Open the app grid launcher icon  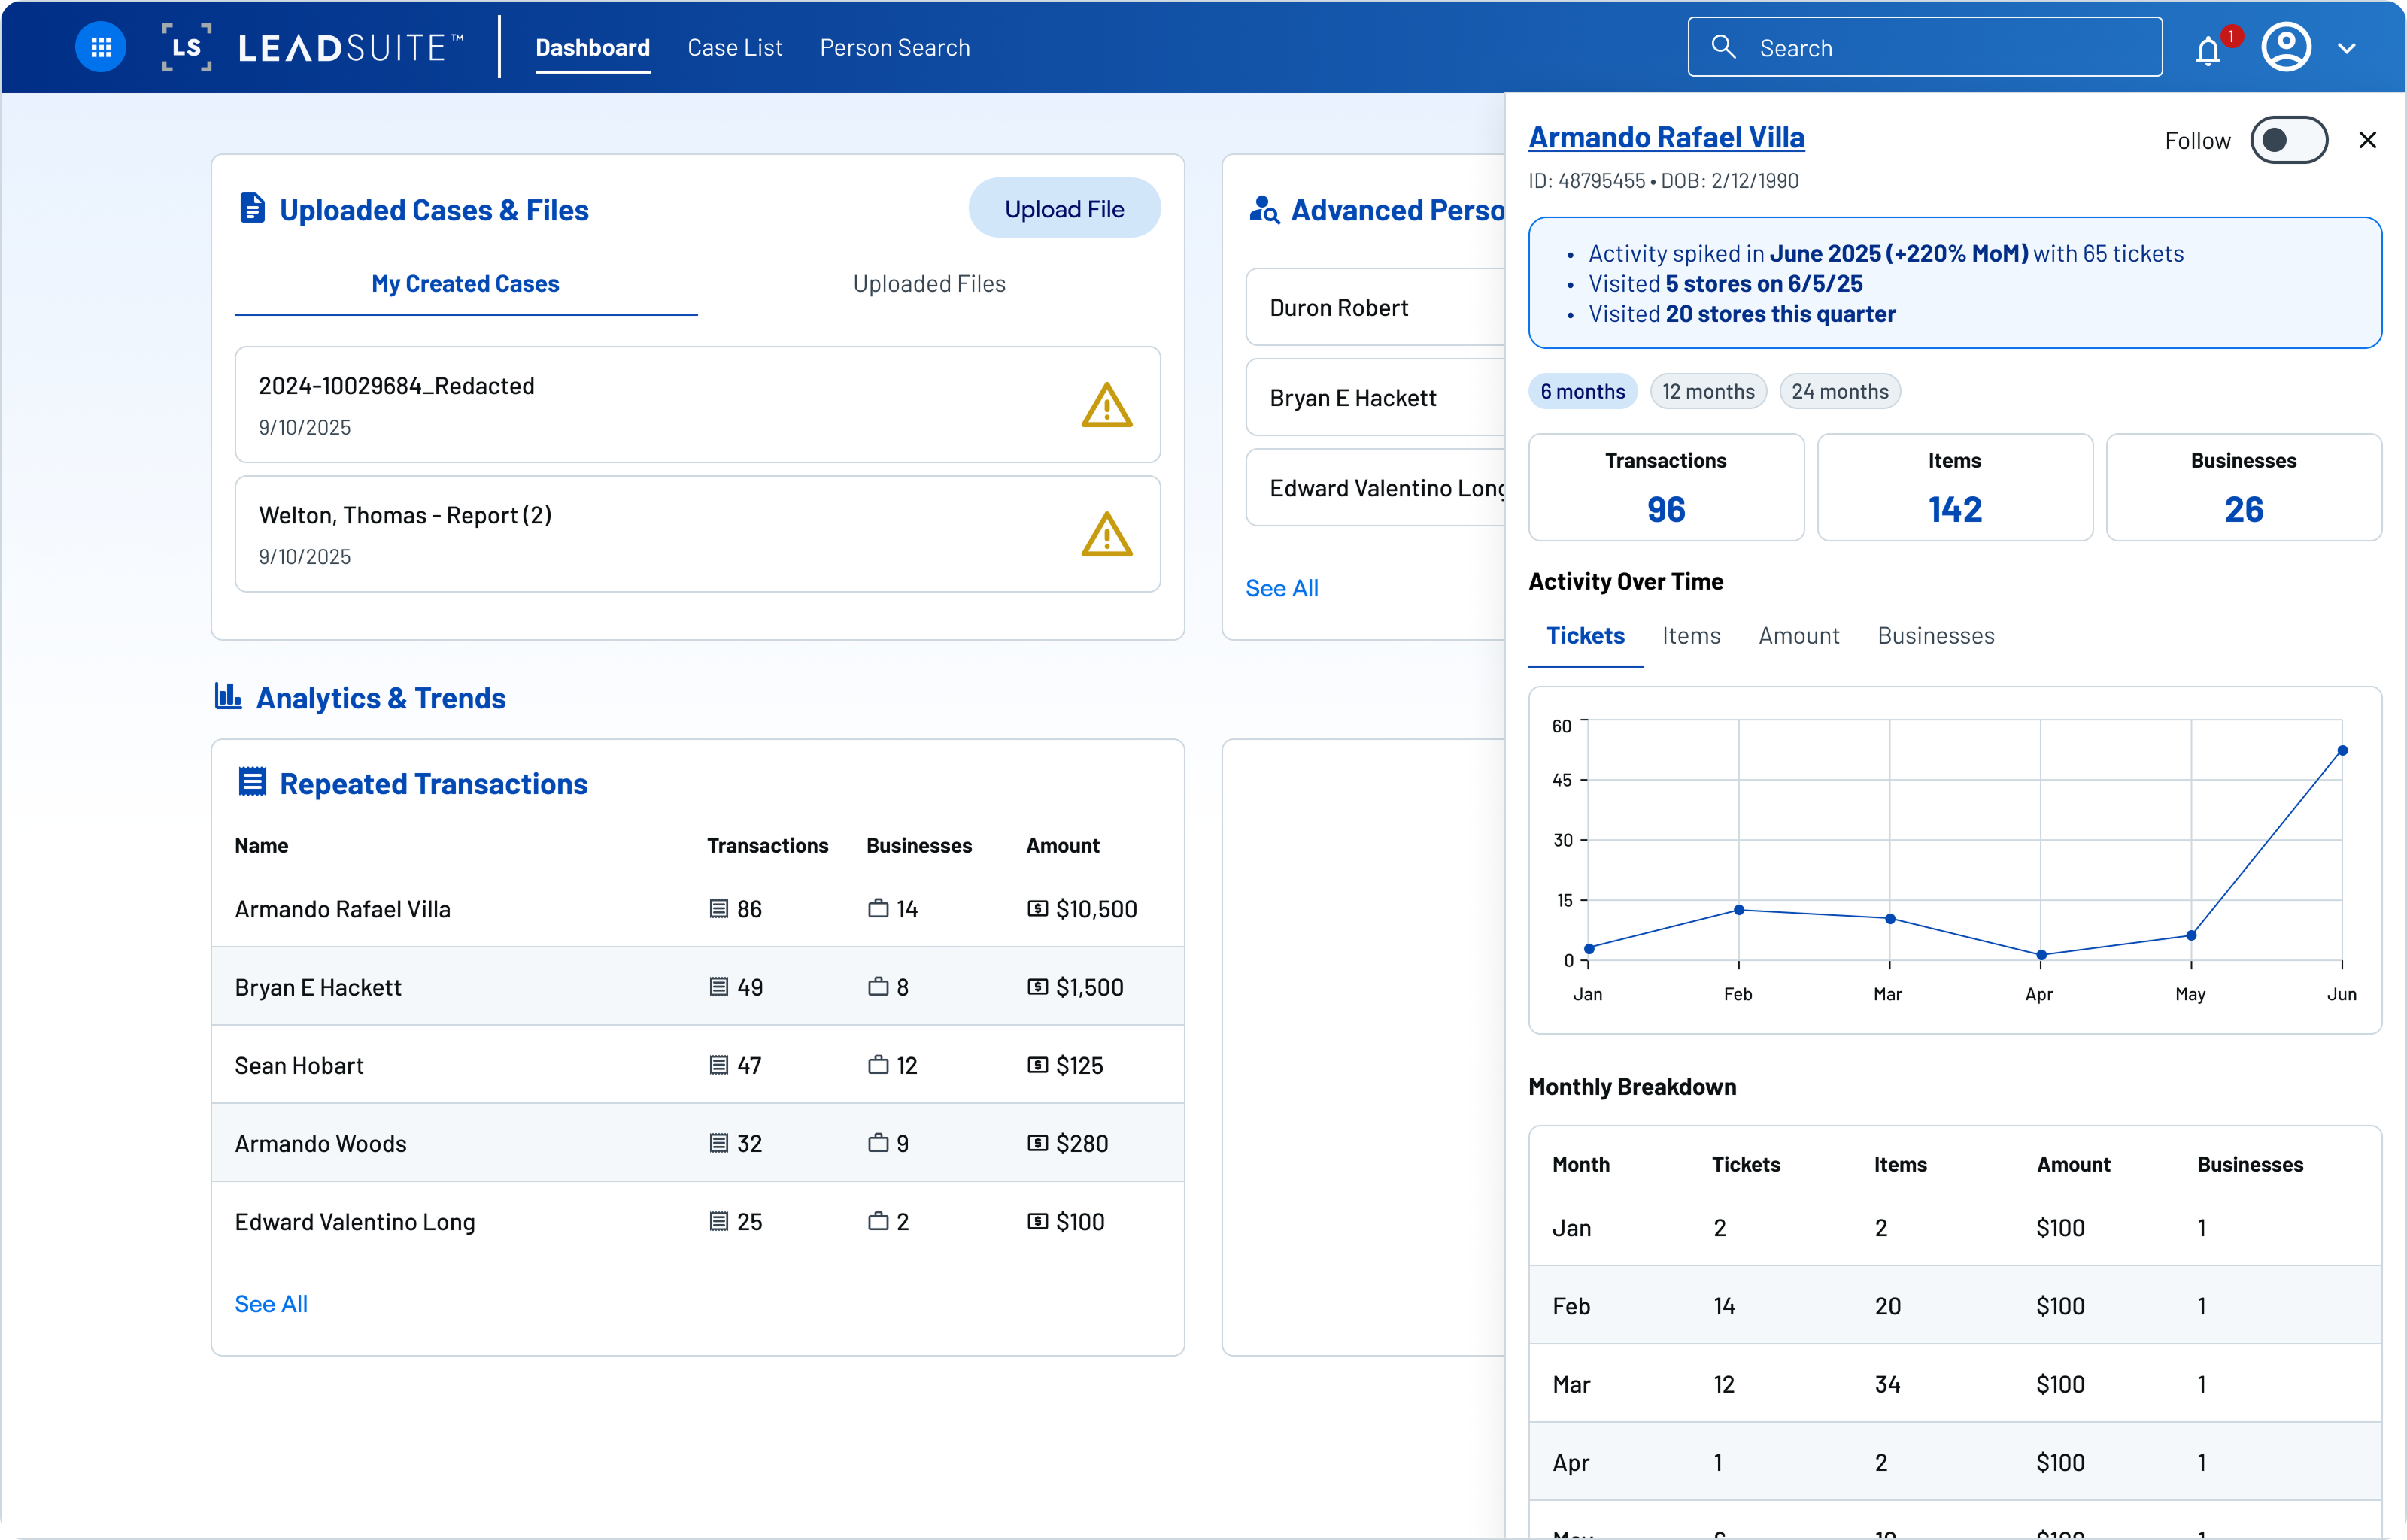(x=101, y=47)
